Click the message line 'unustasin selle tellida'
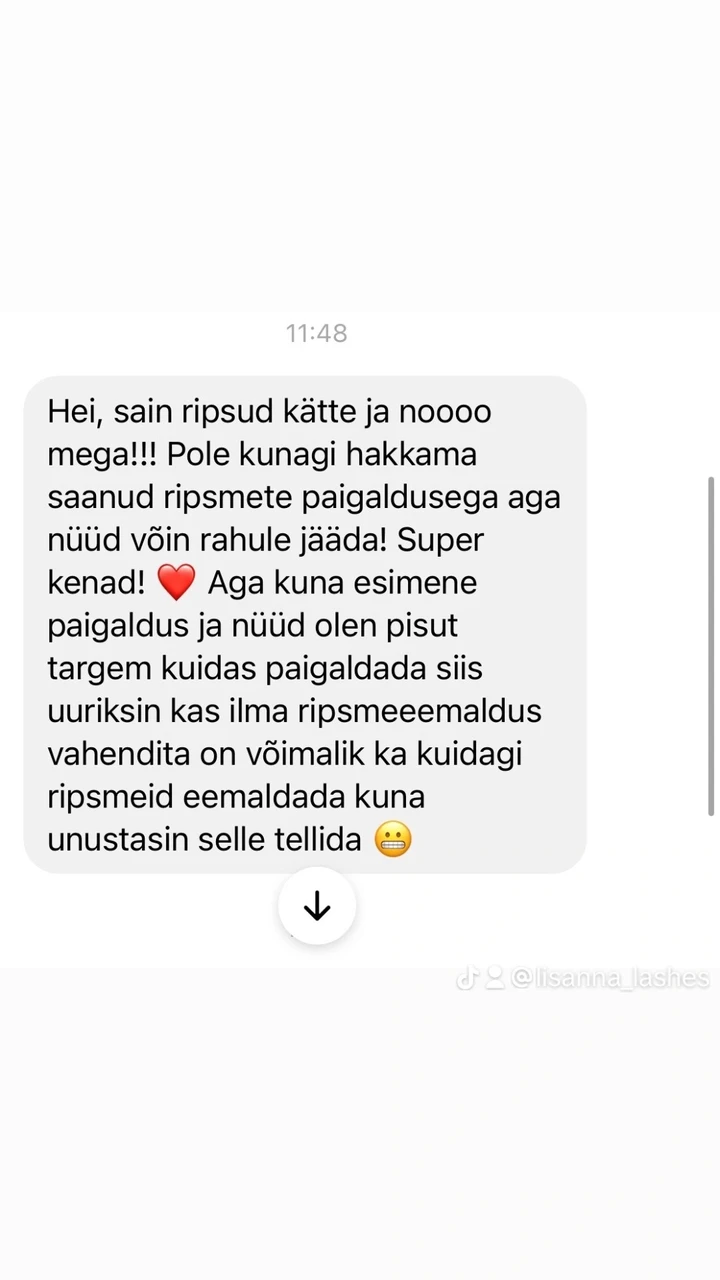The image size is (720, 1280). click(x=204, y=840)
